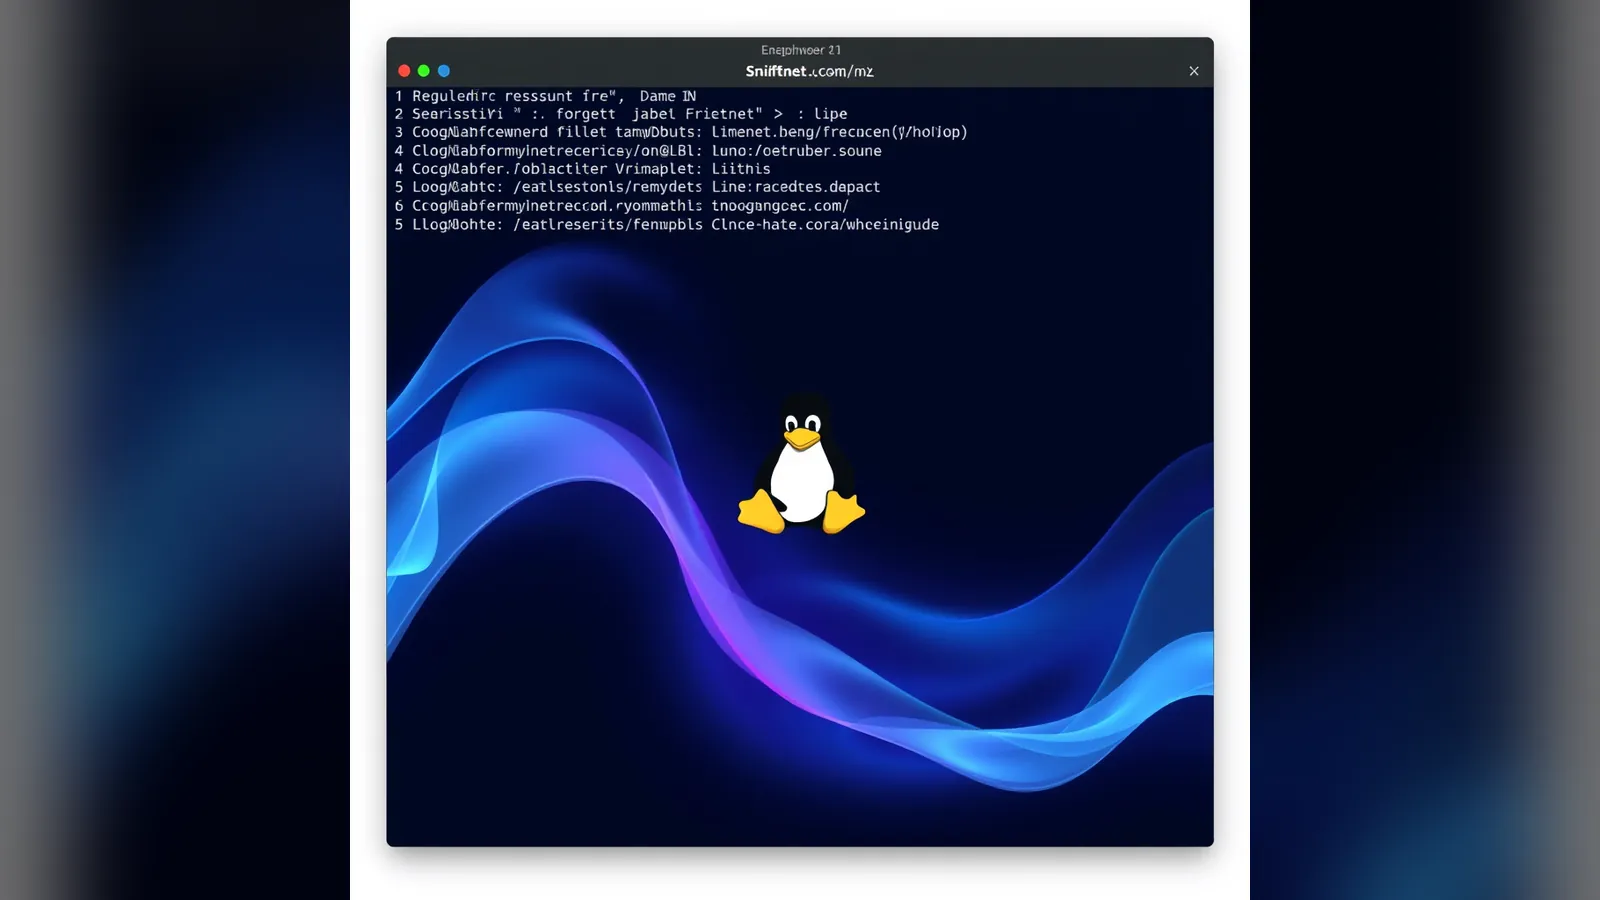The image size is (1600, 900).
Task: Select line starting 'Searisstiyi' with 'forgett jabel Frietnet'
Action: click(x=620, y=114)
